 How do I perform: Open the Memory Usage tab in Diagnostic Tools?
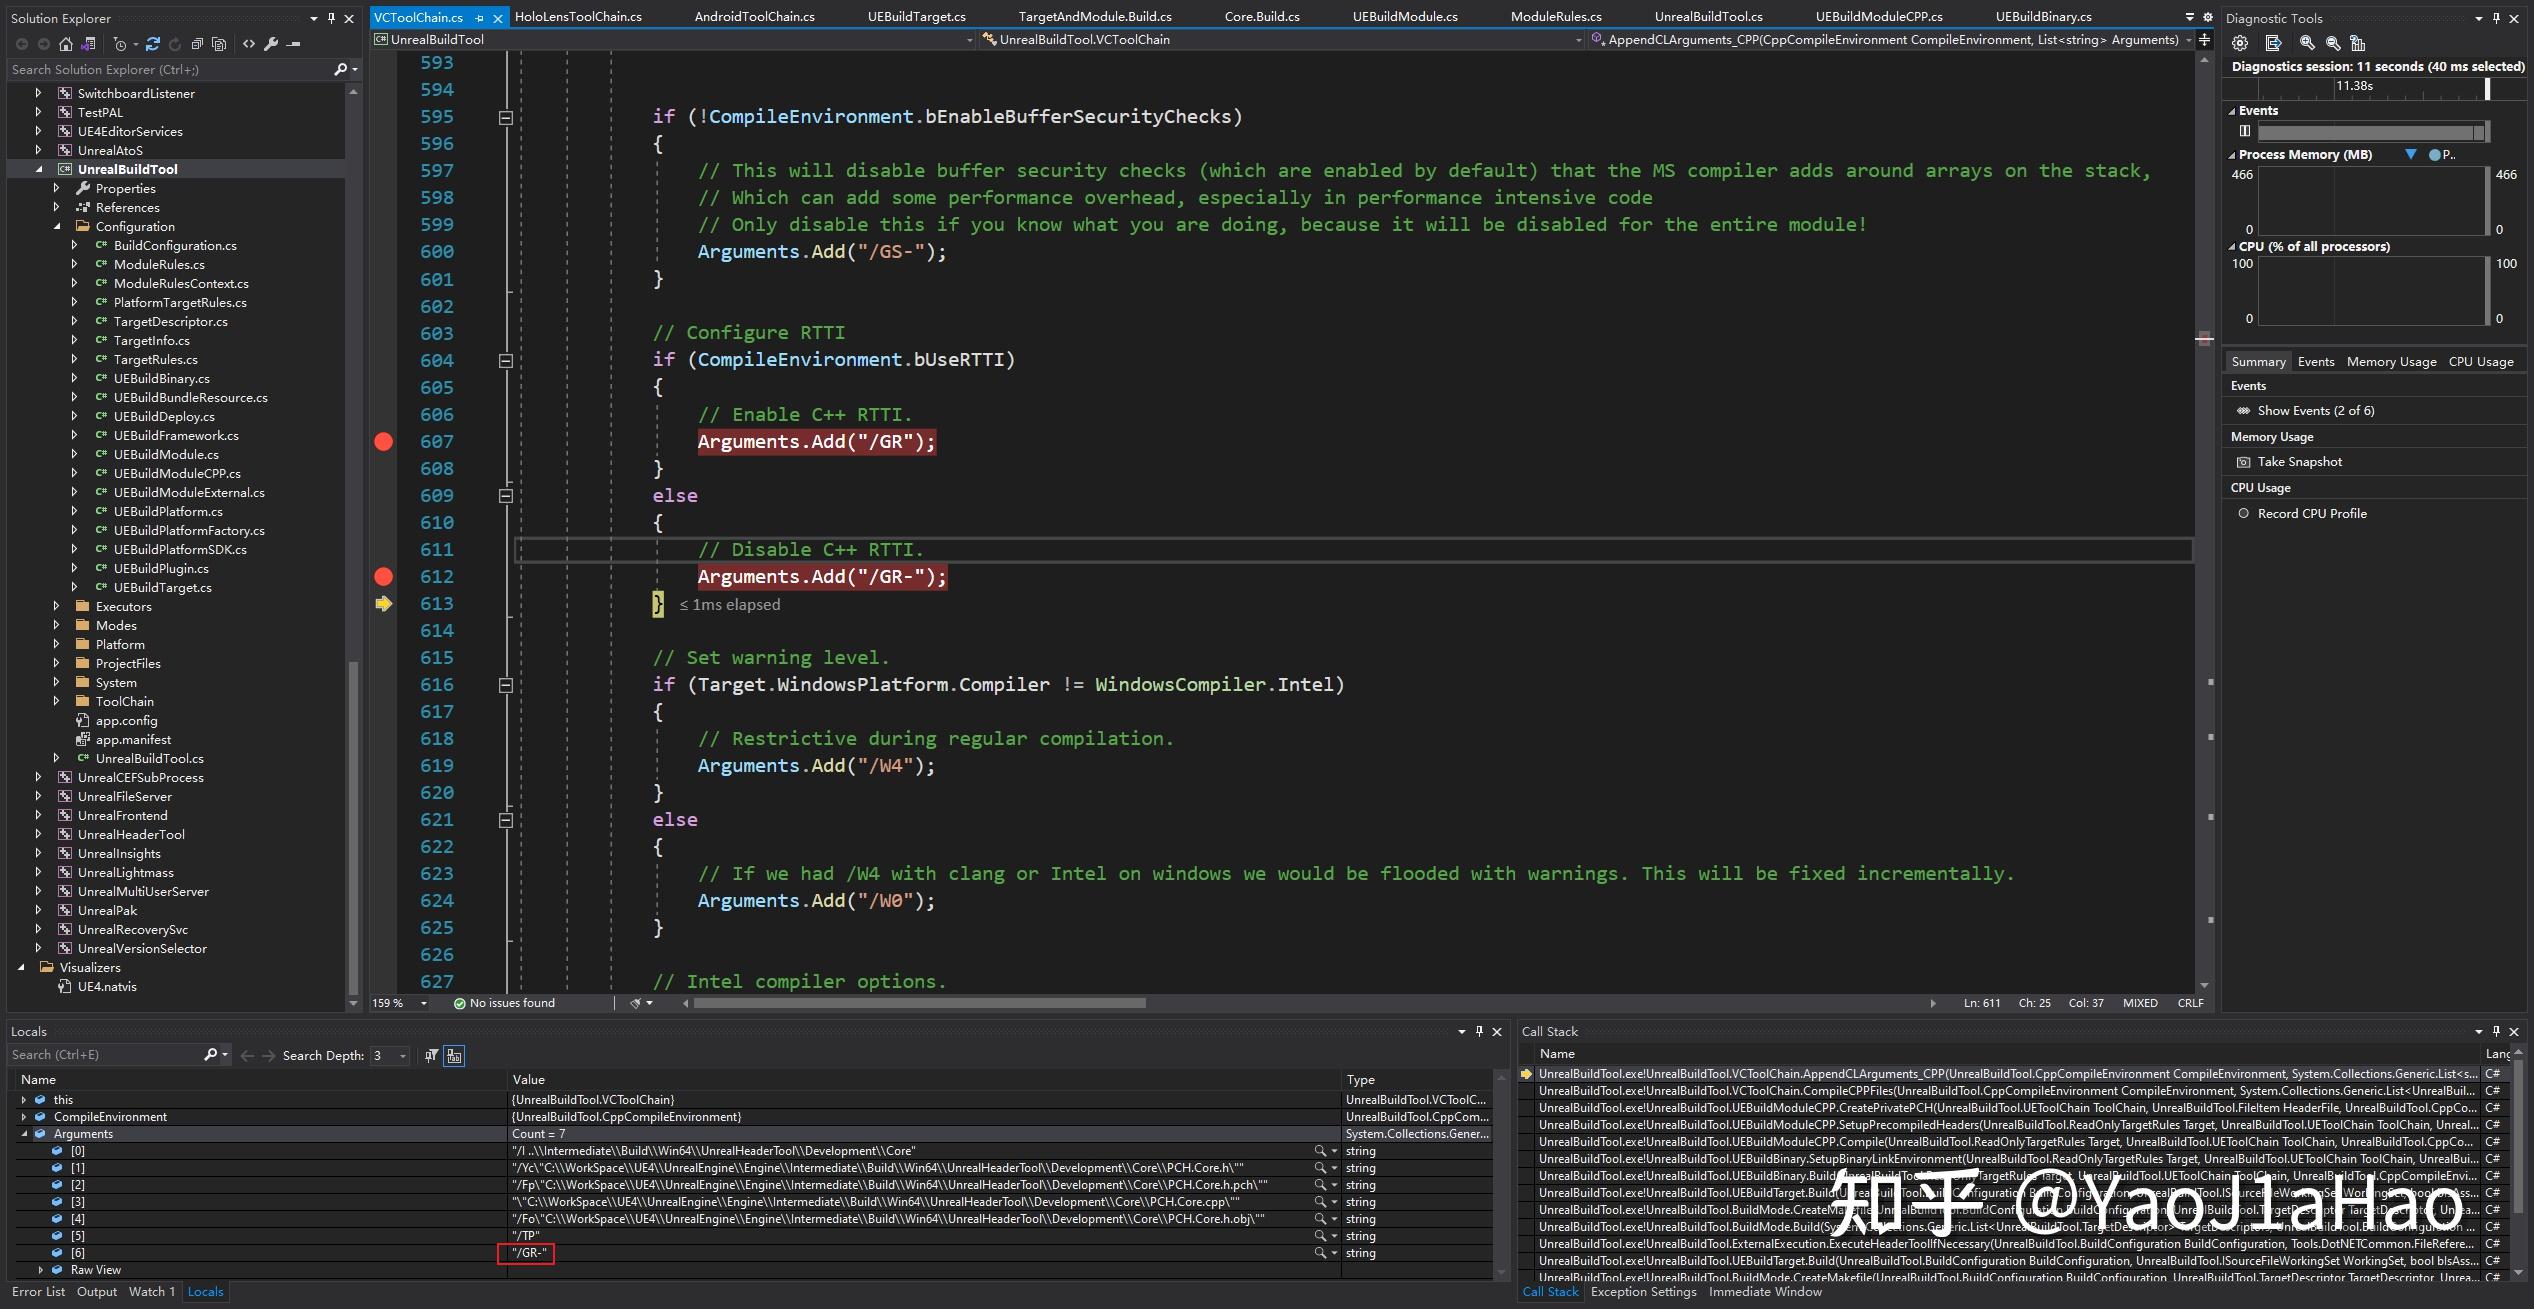coord(2390,361)
